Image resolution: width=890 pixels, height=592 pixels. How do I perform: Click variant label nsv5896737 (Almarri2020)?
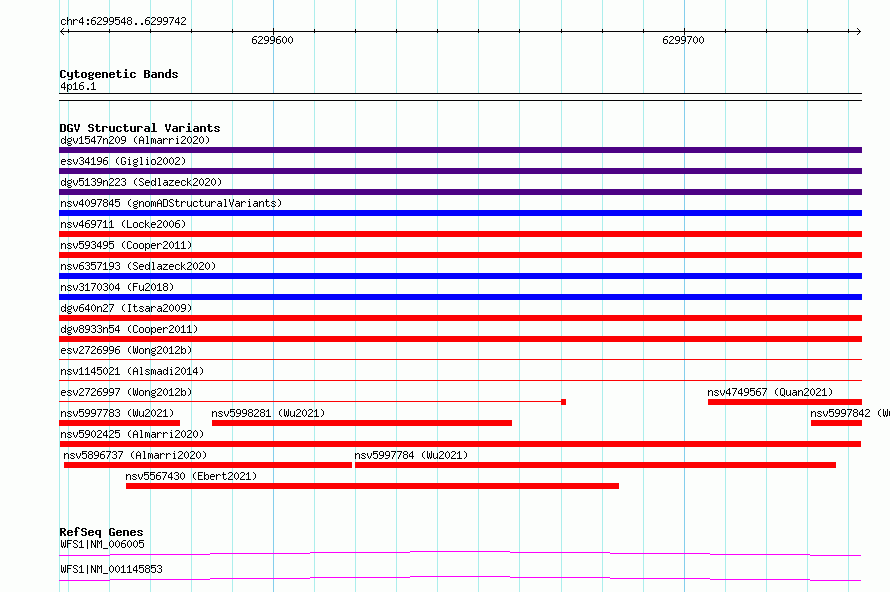click(x=135, y=455)
